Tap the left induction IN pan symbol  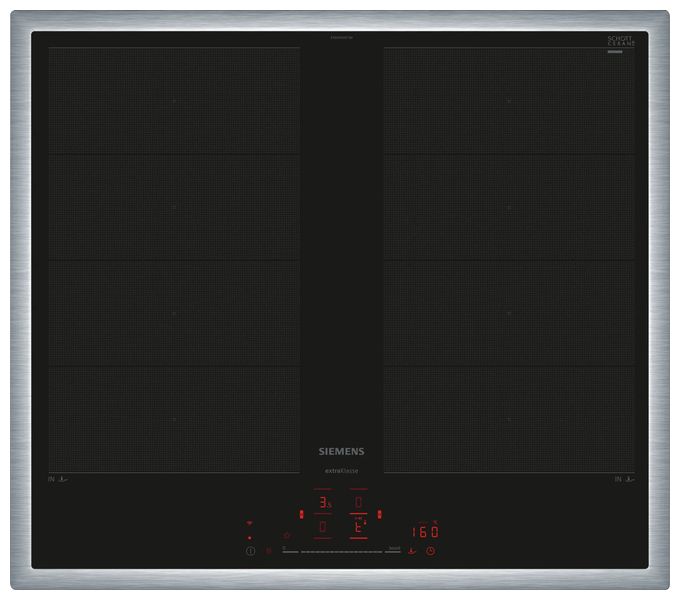tap(58, 479)
